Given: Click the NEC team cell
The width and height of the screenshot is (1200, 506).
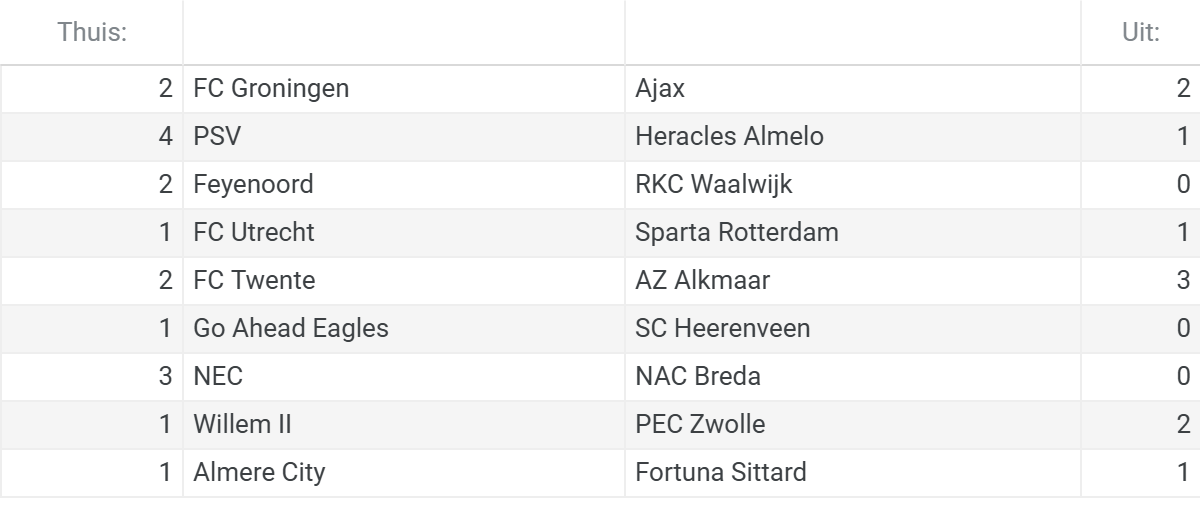Looking at the screenshot, I should click(x=404, y=377).
